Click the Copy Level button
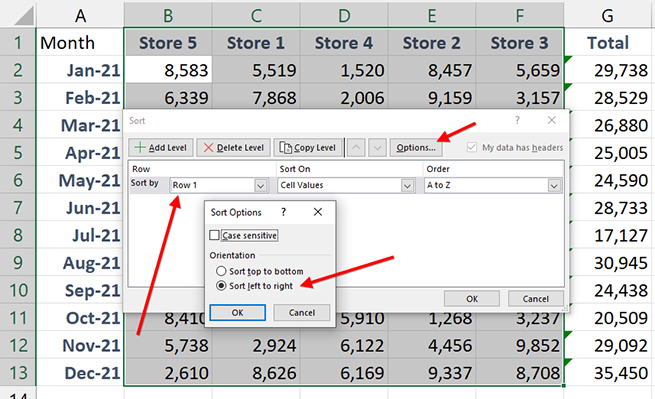The width and height of the screenshot is (655, 399). (308, 147)
